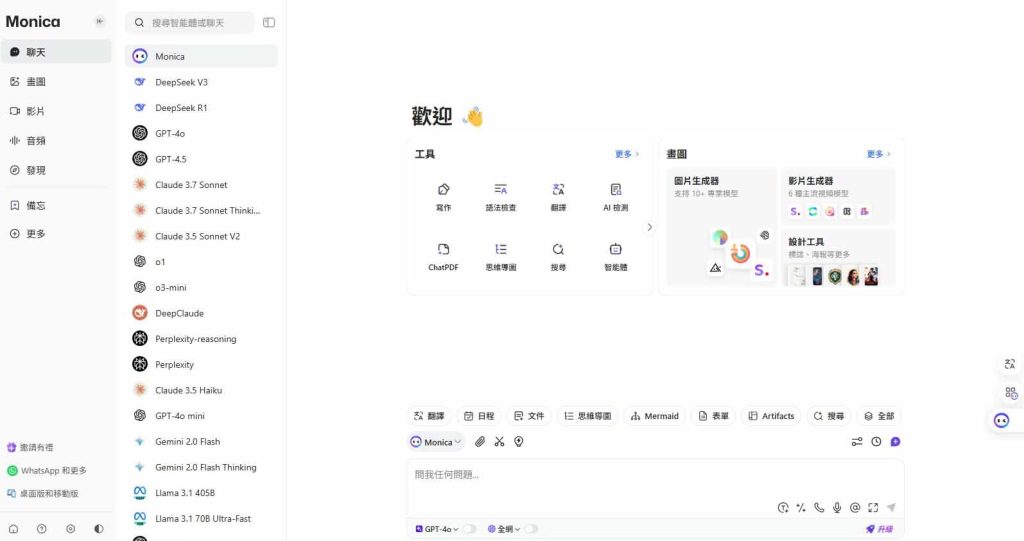Image resolution: width=1024 pixels, height=541 pixels.
Task: Click the Mermaid skill button
Action: click(654, 416)
